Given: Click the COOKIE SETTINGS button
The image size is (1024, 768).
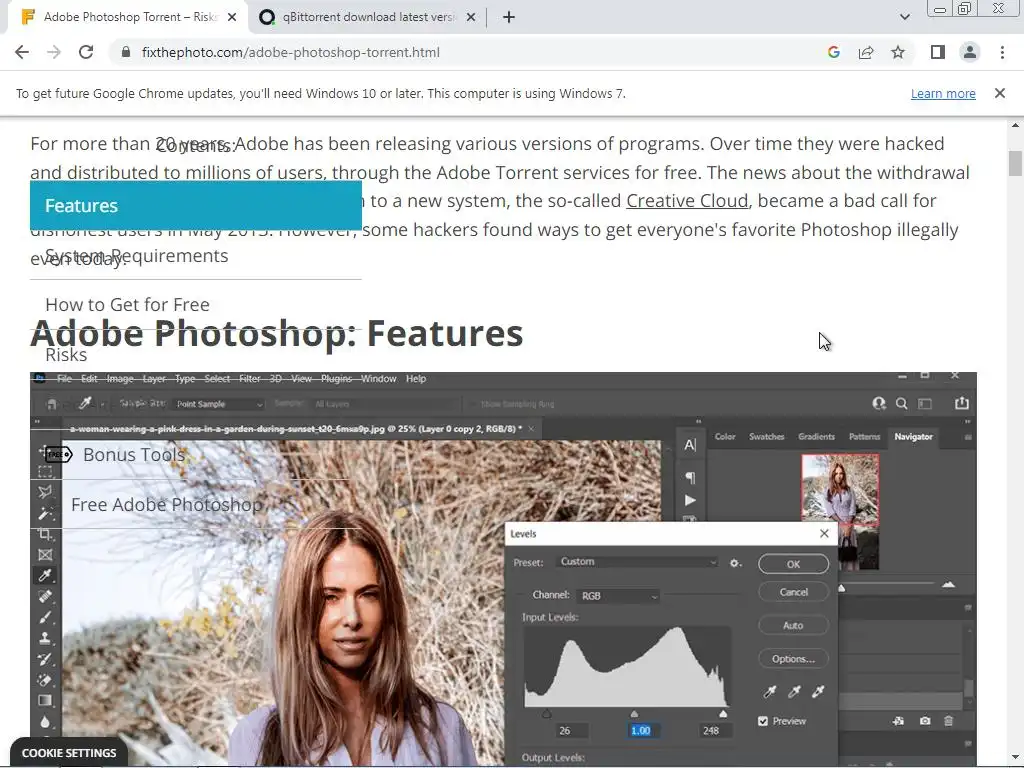Looking at the screenshot, I should coord(69,753).
